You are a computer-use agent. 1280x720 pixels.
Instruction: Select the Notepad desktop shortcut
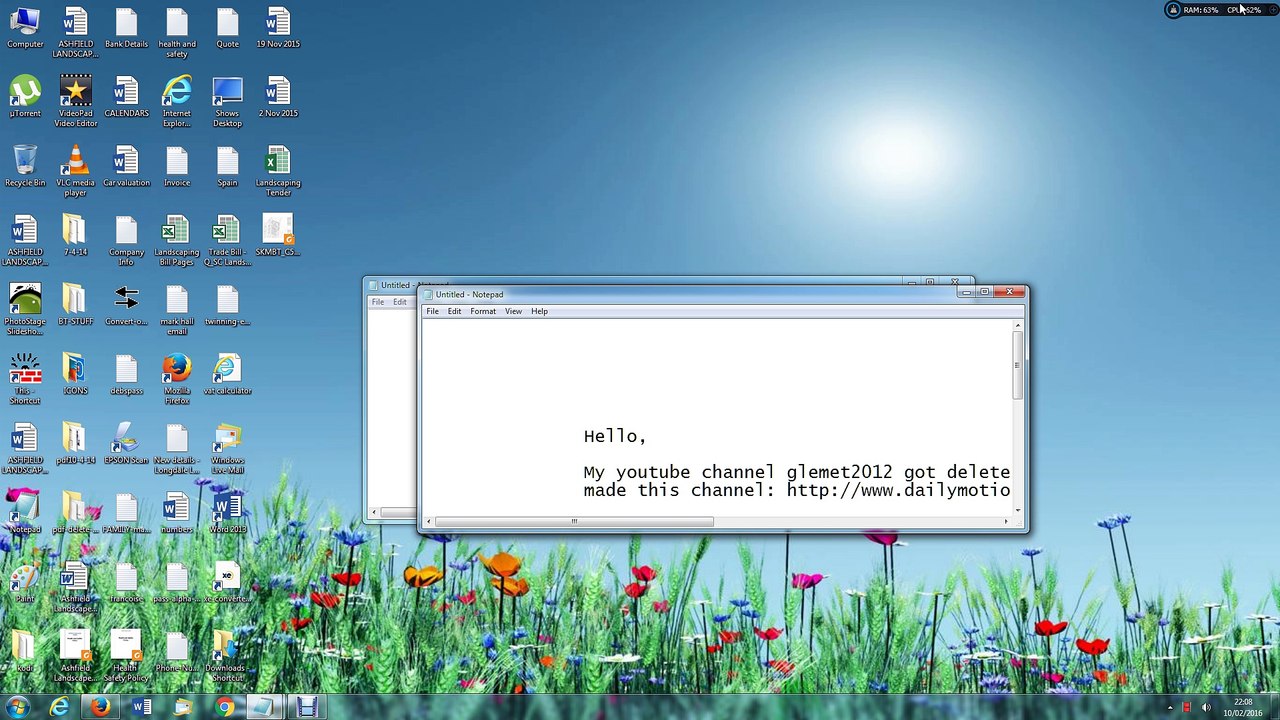[x=25, y=513]
